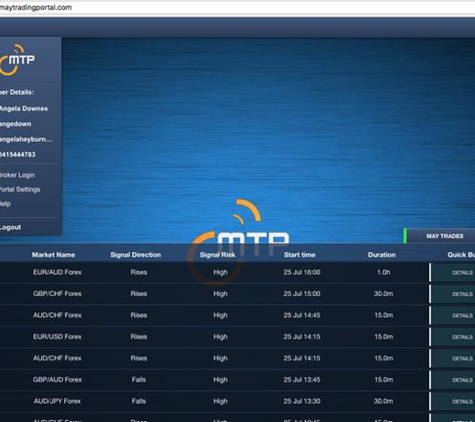Viewport: 475px width, 422px height.
Task: Select the Angela Downes user name
Action: pos(24,109)
